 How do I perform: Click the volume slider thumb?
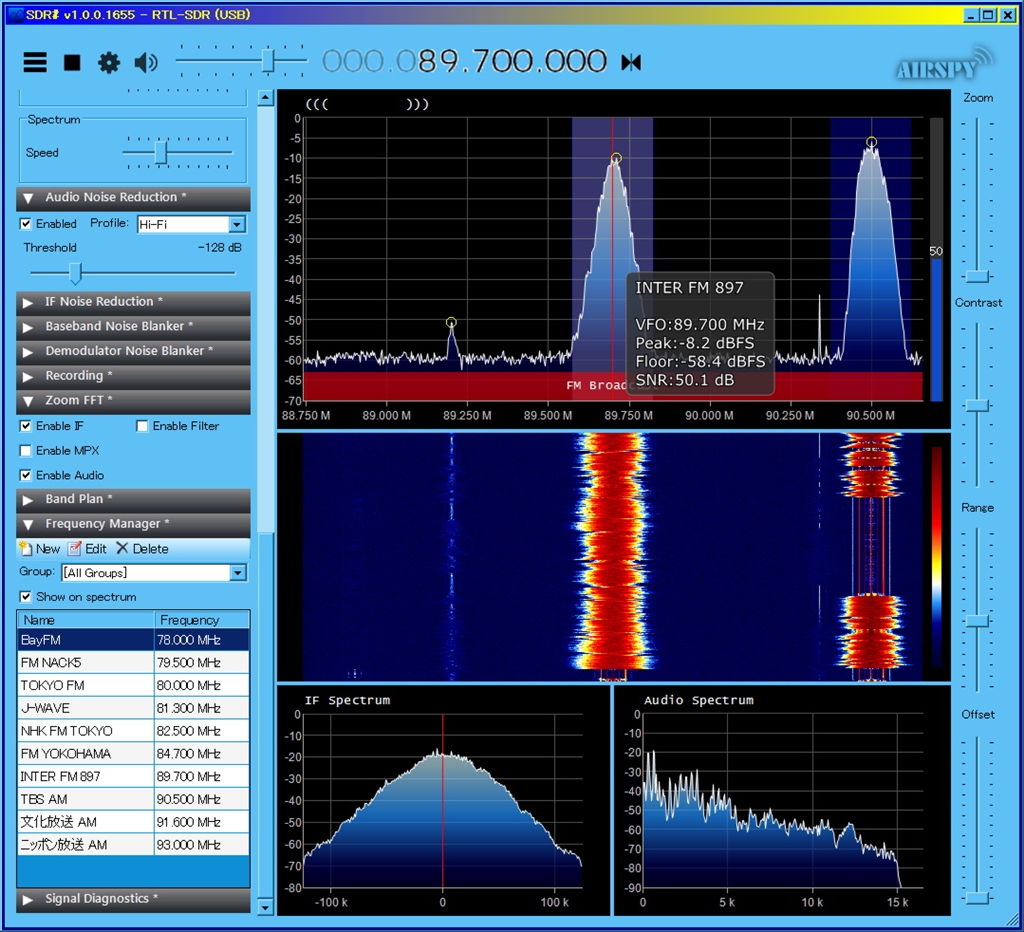[268, 61]
